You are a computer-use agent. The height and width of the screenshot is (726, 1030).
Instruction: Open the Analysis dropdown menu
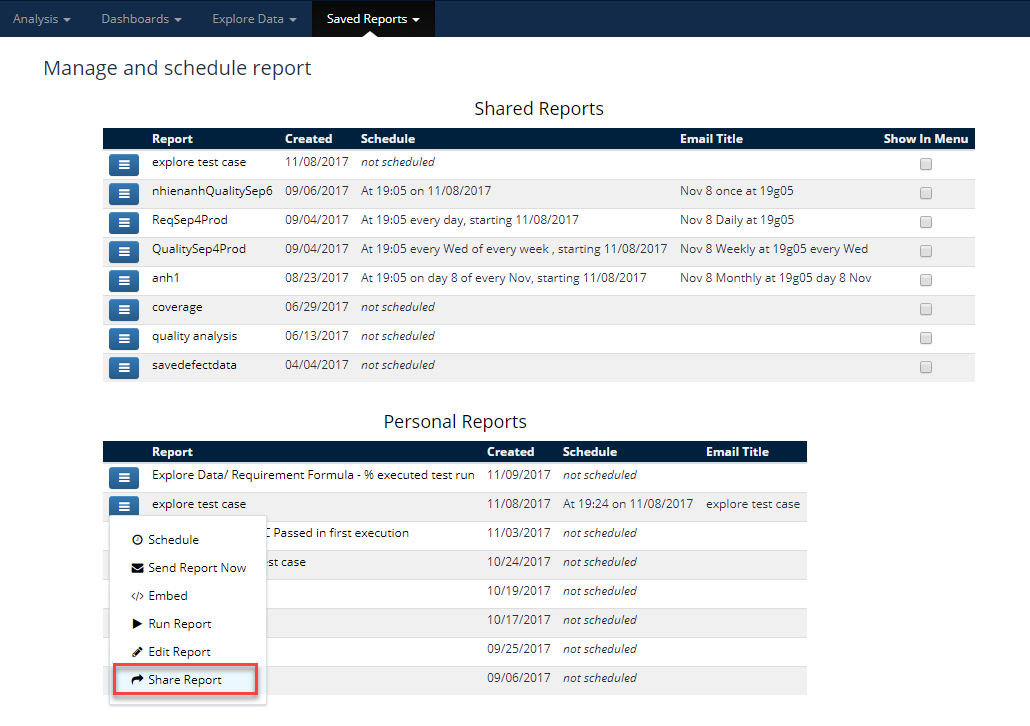click(x=41, y=19)
